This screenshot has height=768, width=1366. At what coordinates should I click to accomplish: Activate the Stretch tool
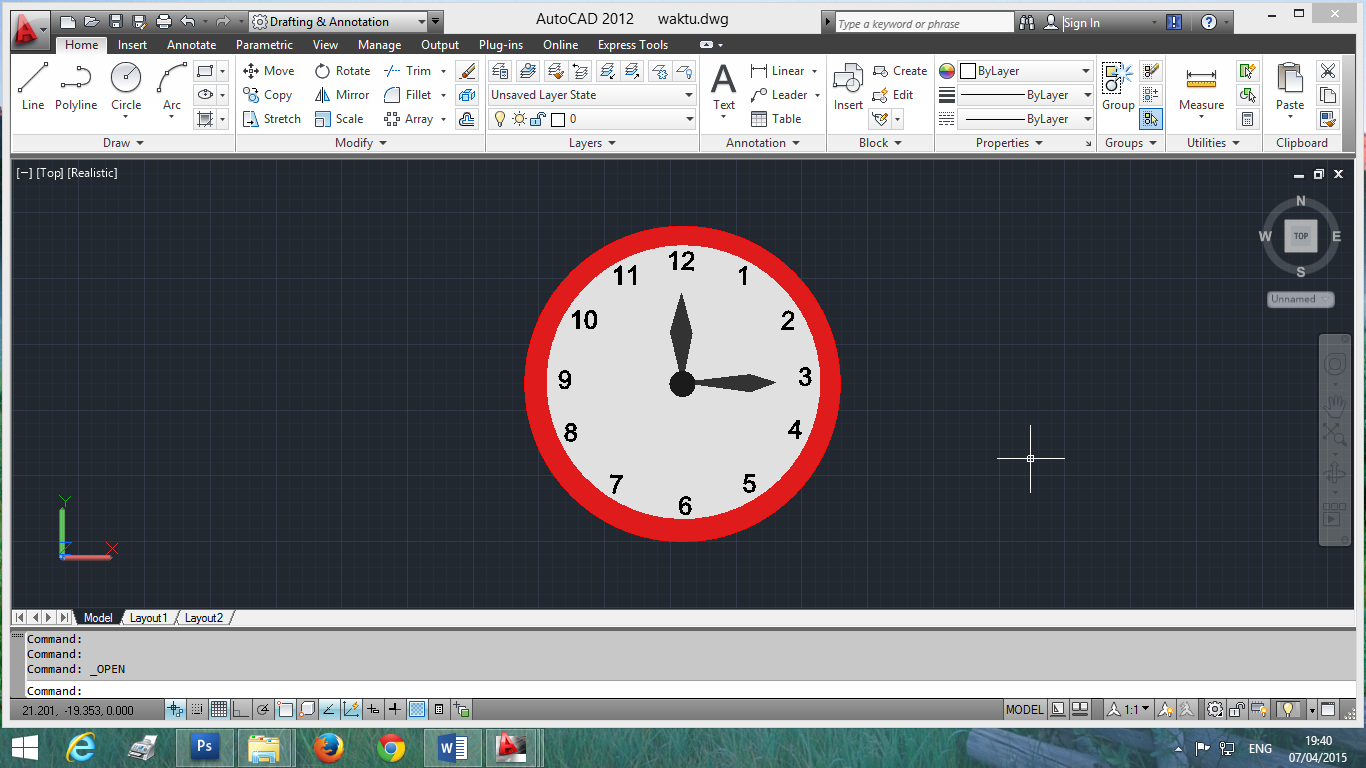tap(272, 119)
